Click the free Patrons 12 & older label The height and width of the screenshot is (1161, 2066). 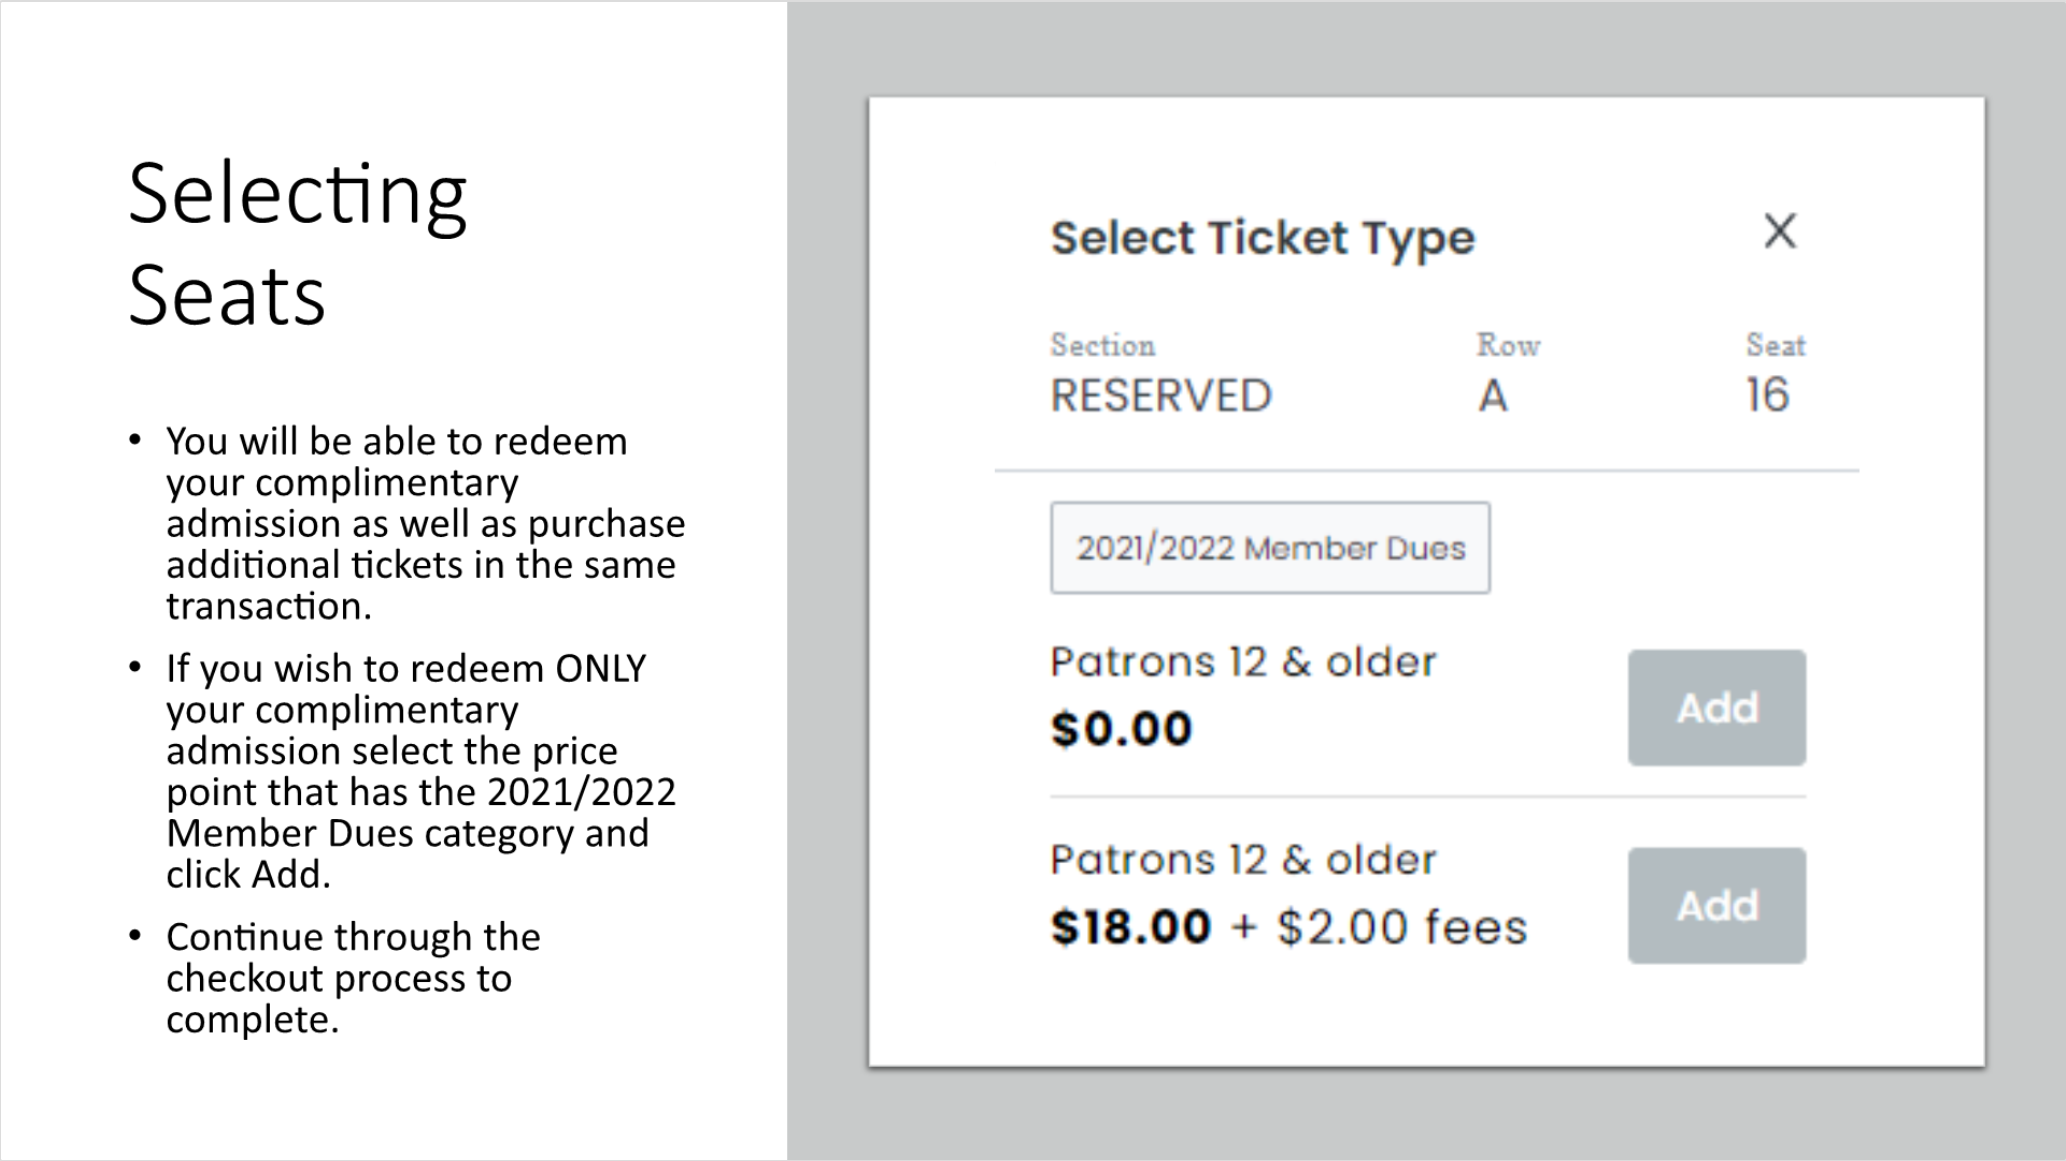(x=1243, y=662)
